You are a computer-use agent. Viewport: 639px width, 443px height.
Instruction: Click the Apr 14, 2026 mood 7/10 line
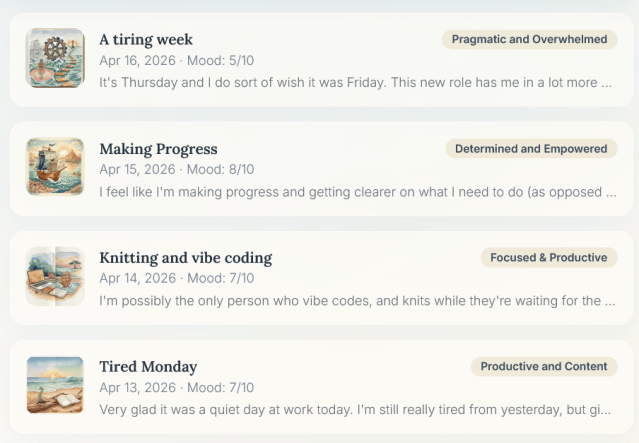[176, 279]
